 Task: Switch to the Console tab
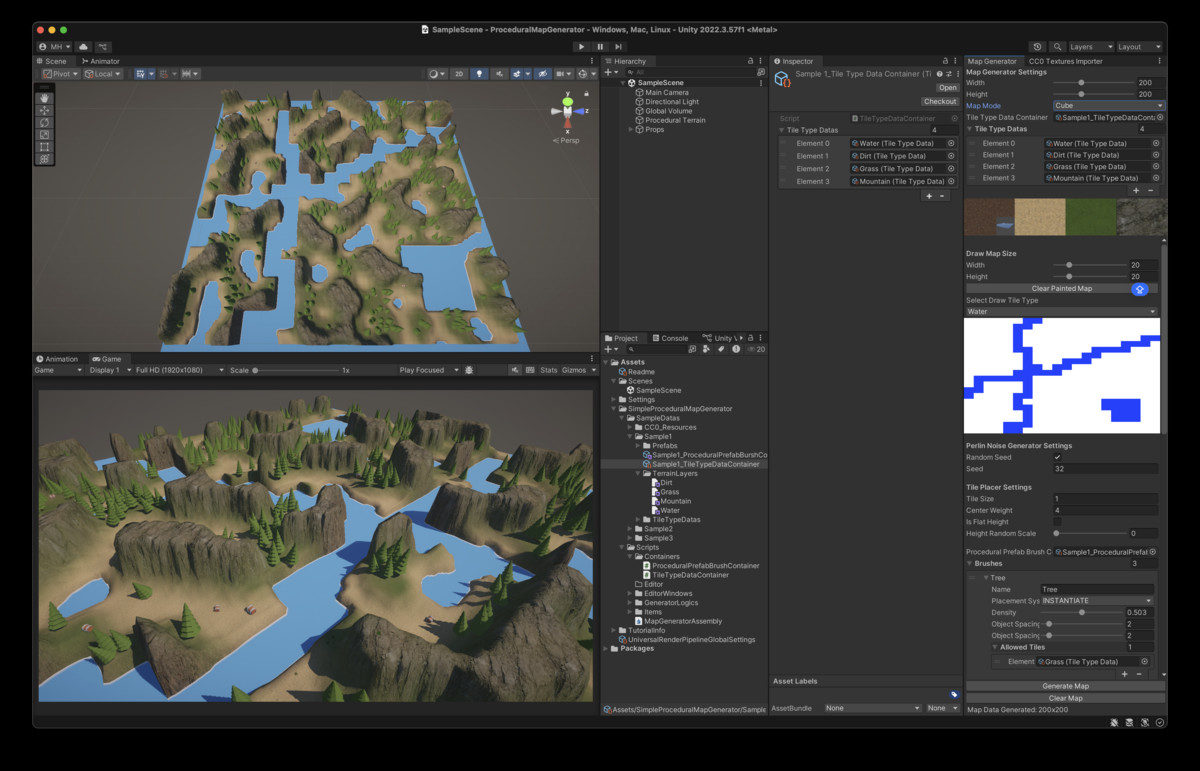[x=671, y=338]
